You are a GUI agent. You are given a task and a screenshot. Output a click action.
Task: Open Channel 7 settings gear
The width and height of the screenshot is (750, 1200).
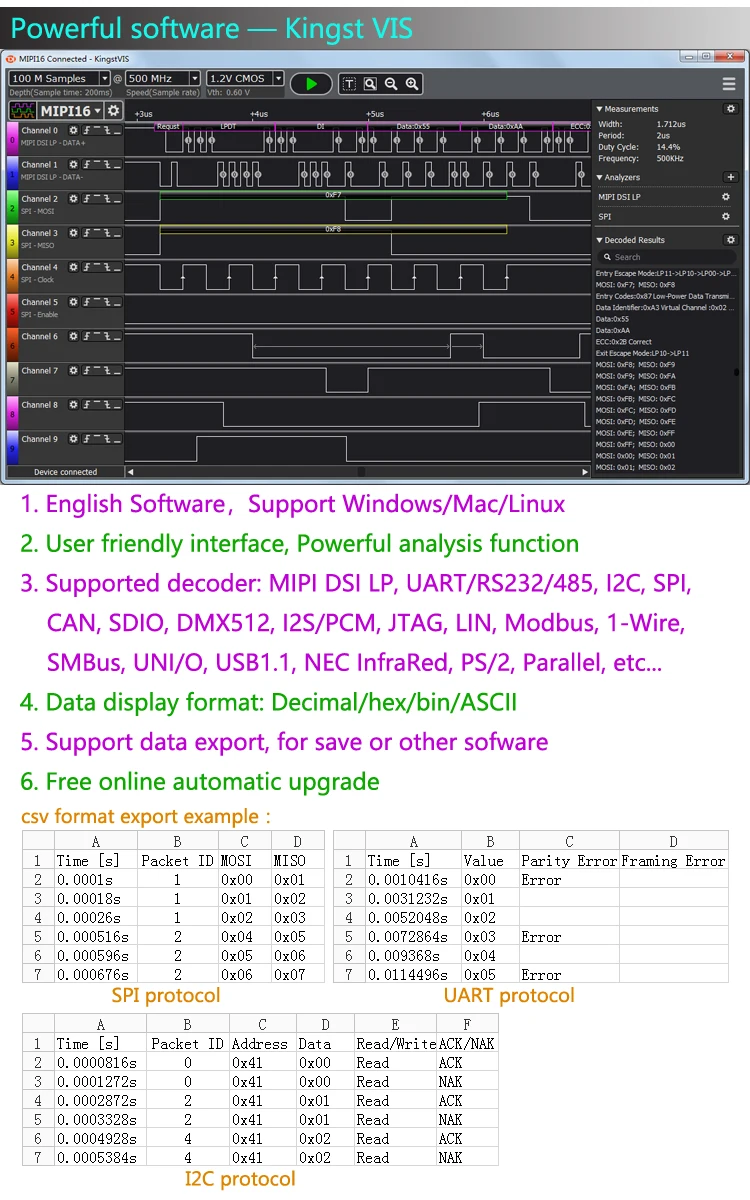(71, 370)
